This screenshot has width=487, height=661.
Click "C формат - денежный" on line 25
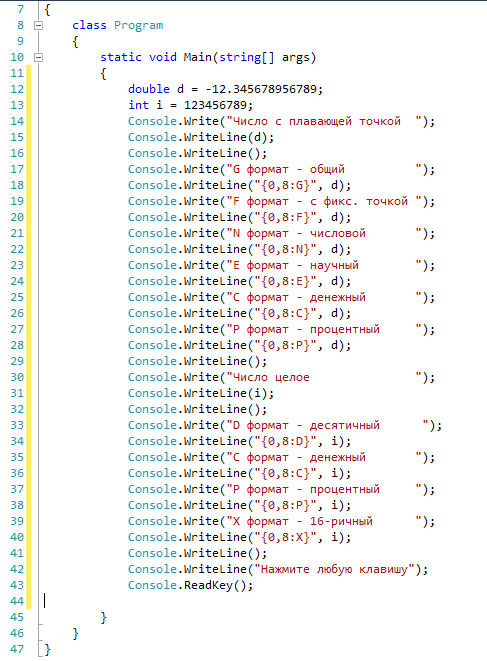point(324,298)
